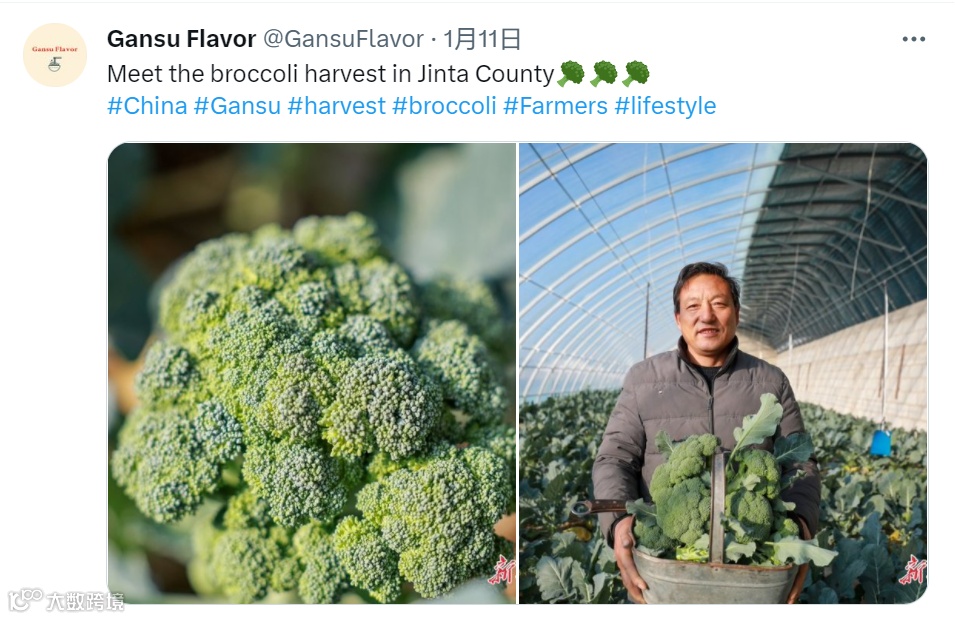
Task: Click the middle broccoli emoji
Action: click(x=604, y=74)
